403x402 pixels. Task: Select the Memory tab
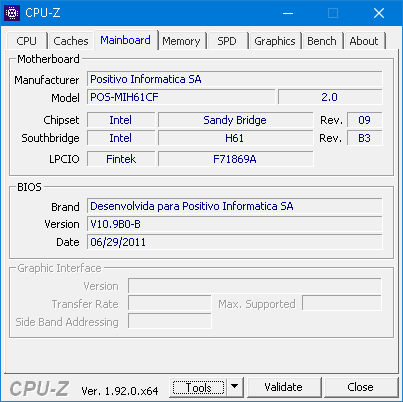(x=181, y=41)
